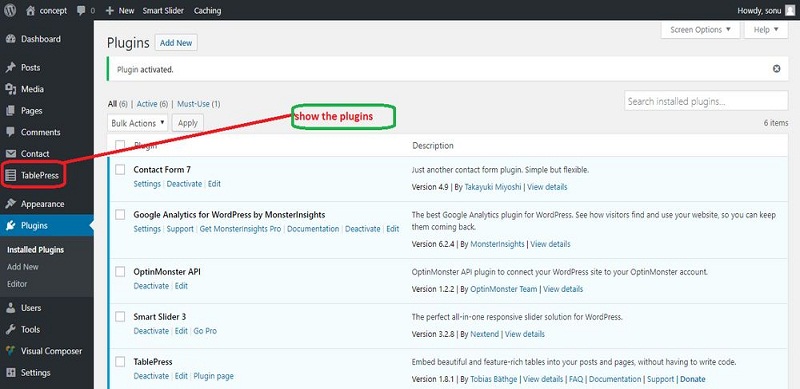Open TablePress FAQ link
Screen dimensions: 800x389
click(x=576, y=379)
